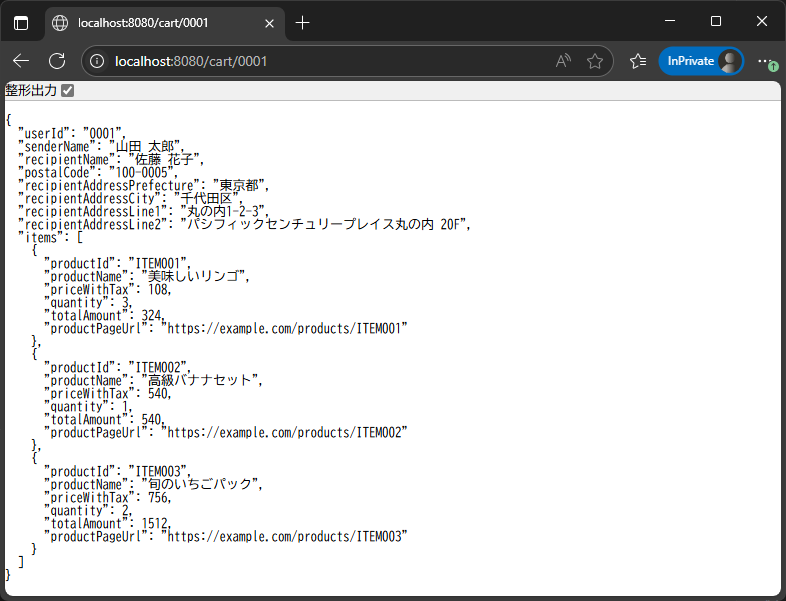Viewport: 786px width, 601px height.
Task: Click the productId ITEM002 line
Action: pyautogui.click(x=117, y=368)
